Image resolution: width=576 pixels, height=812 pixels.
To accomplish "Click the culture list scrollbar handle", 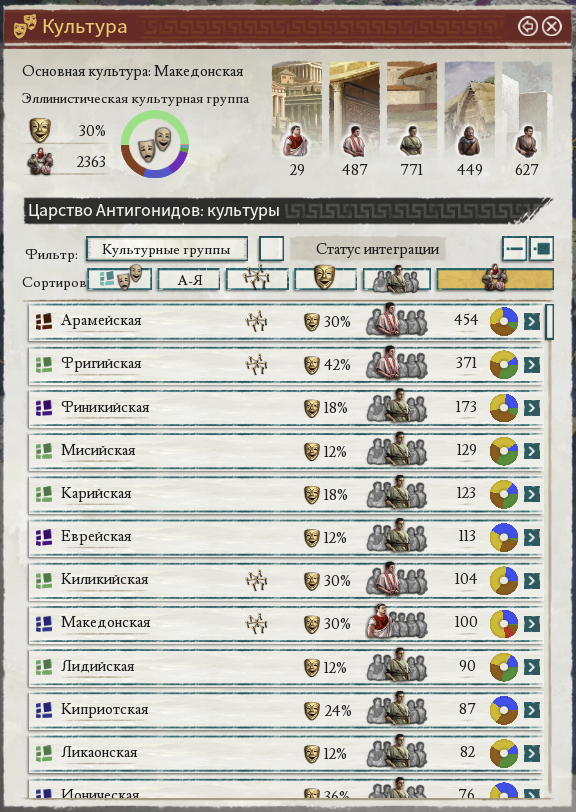I will pyautogui.click(x=549, y=321).
